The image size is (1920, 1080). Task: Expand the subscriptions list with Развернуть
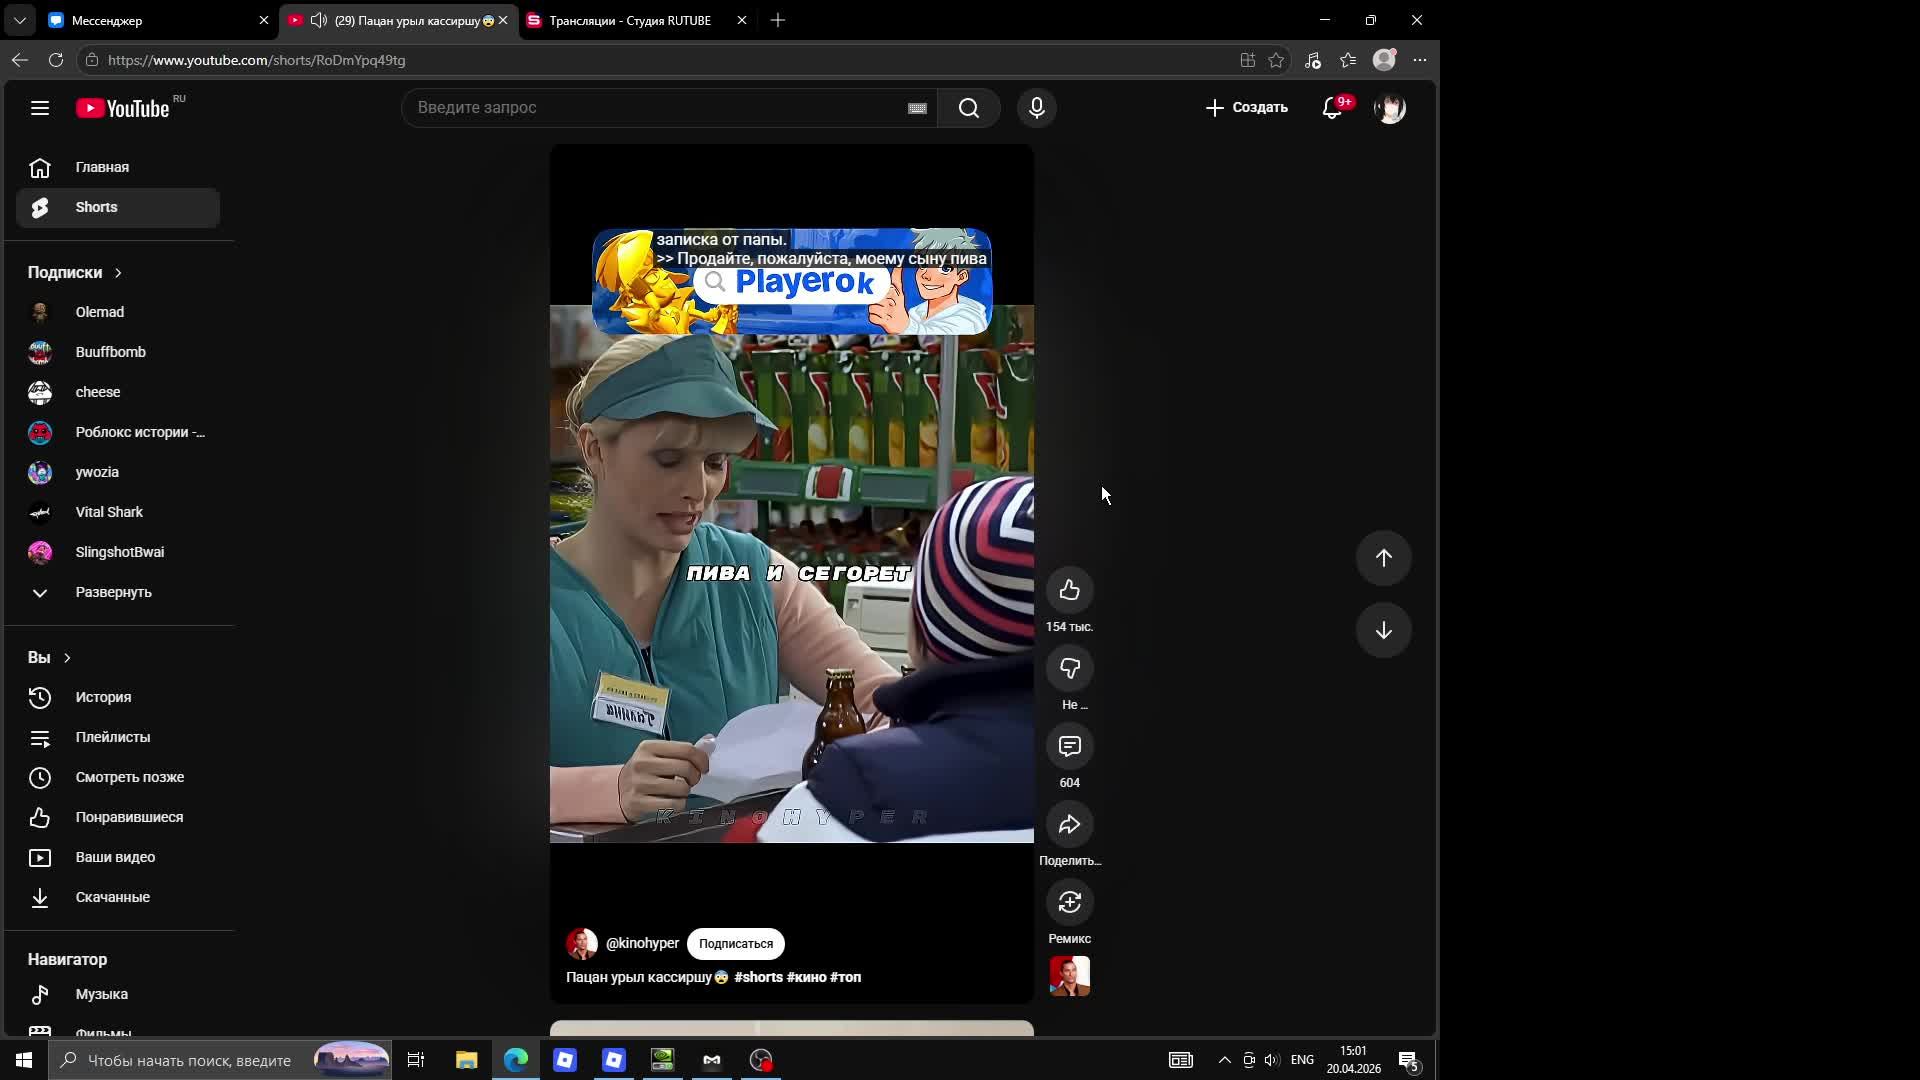tap(113, 592)
